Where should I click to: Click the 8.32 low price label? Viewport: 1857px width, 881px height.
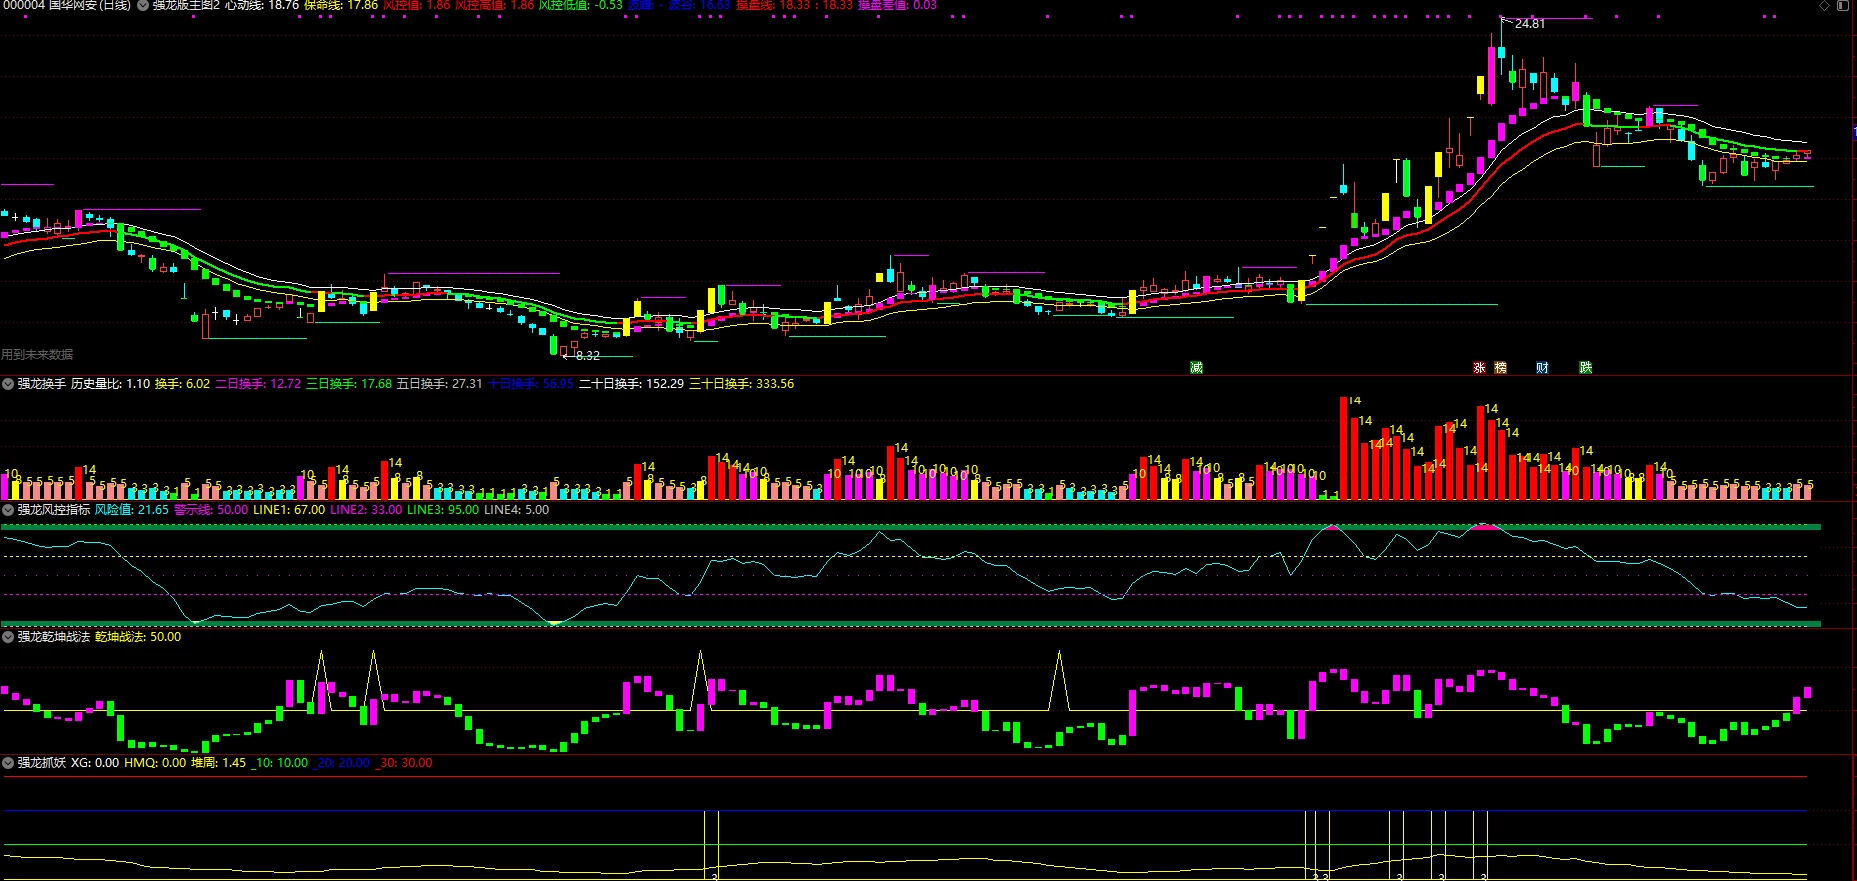pos(588,355)
